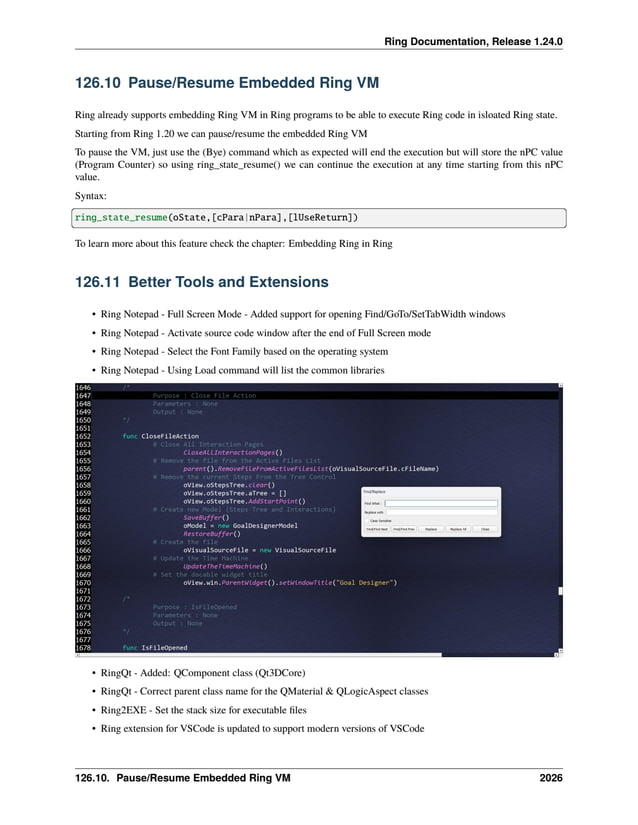Click the scroll-down arrow of the code editor
Viewport: 638px width, 825px height.
(x=560, y=651)
